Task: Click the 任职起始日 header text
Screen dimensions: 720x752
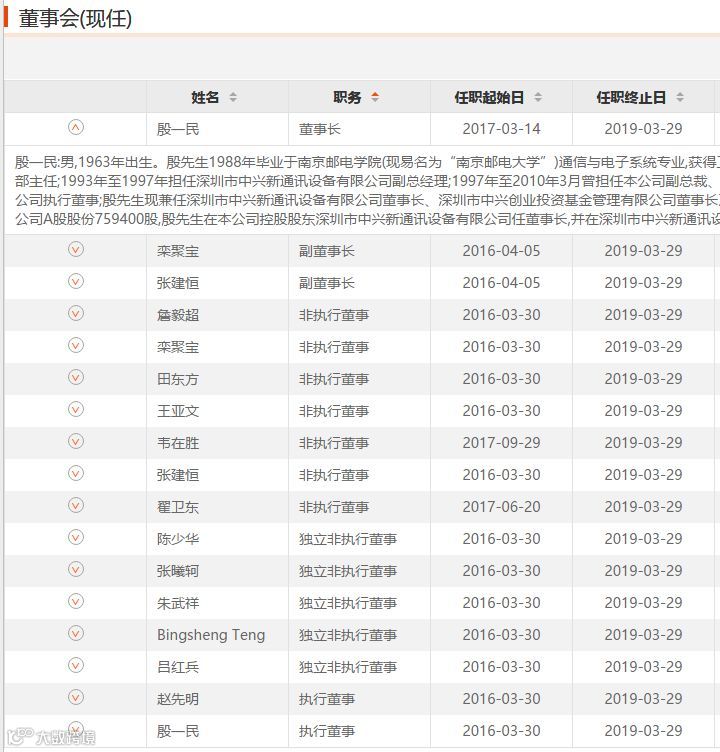Action: 489,97
